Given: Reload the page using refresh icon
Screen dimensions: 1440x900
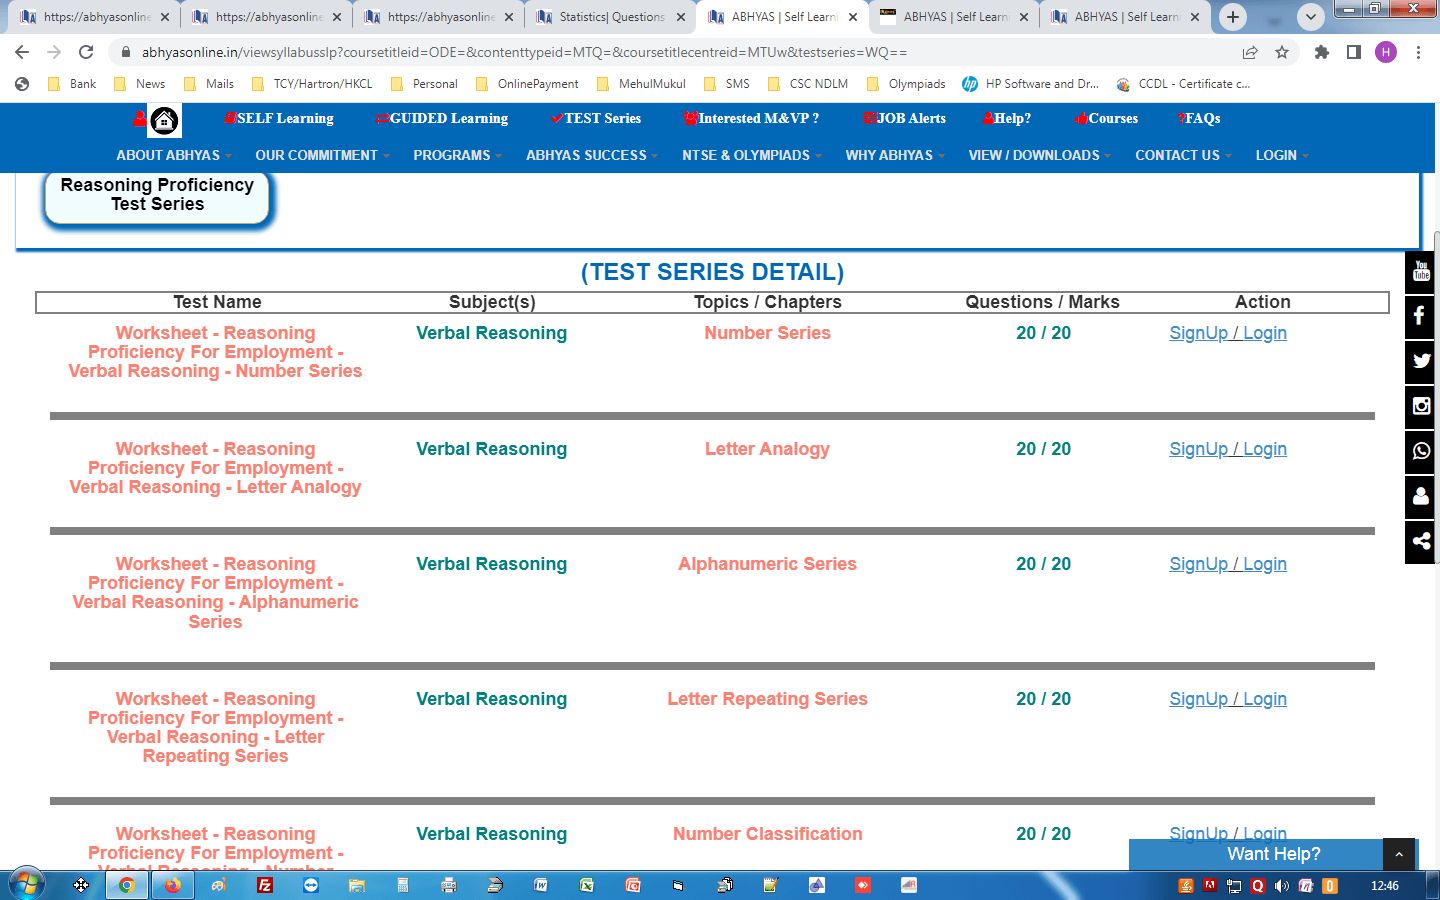Looking at the screenshot, I should coord(86,52).
